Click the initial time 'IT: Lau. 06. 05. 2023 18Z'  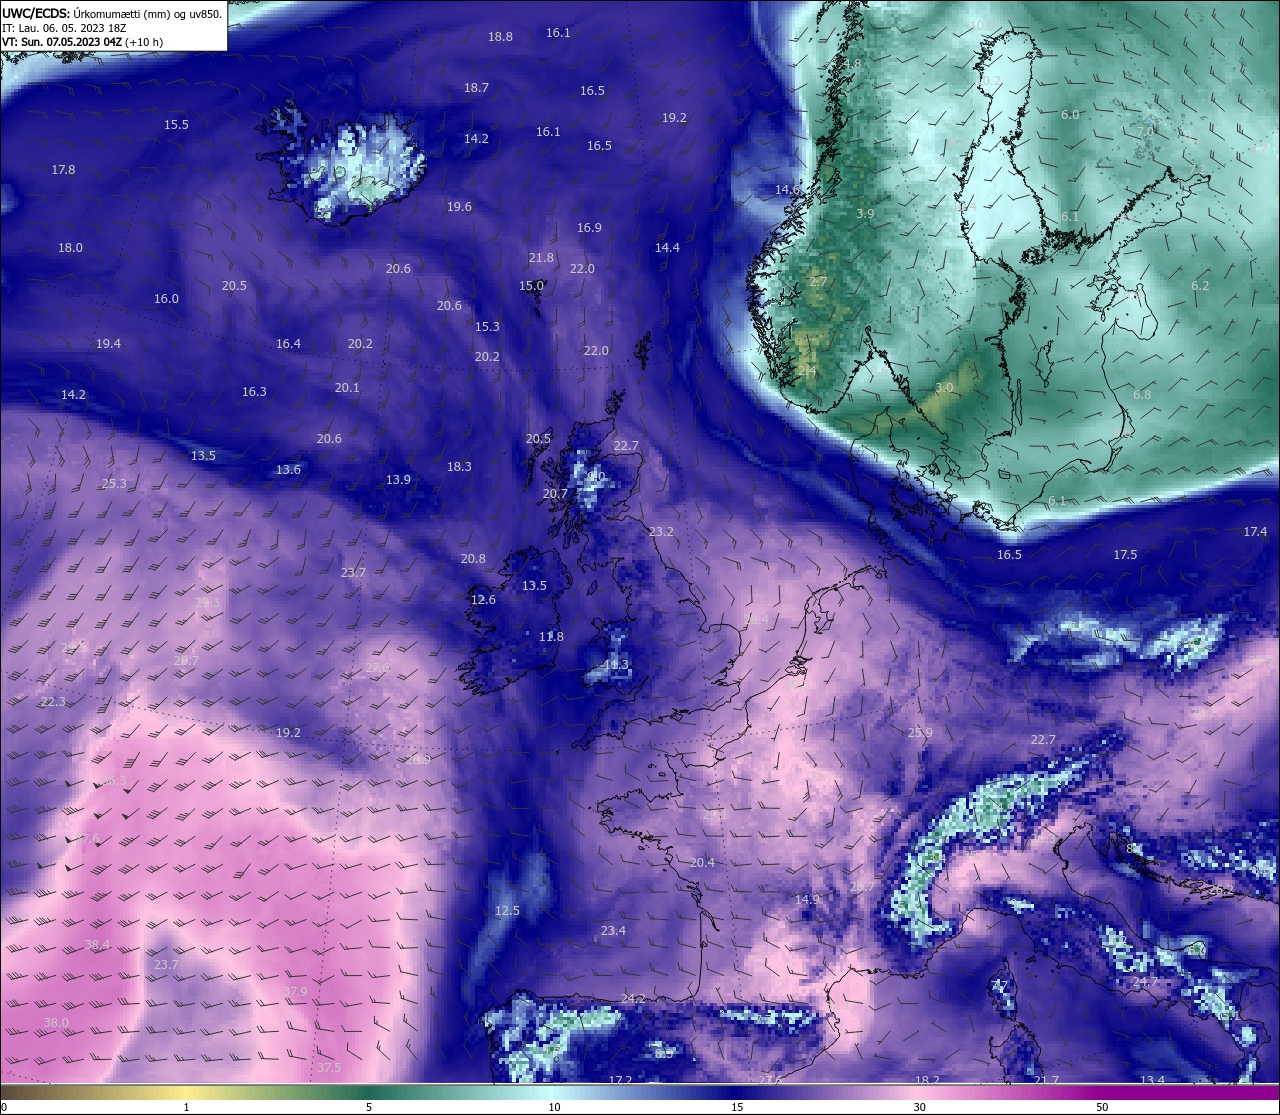click(x=64, y=28)
